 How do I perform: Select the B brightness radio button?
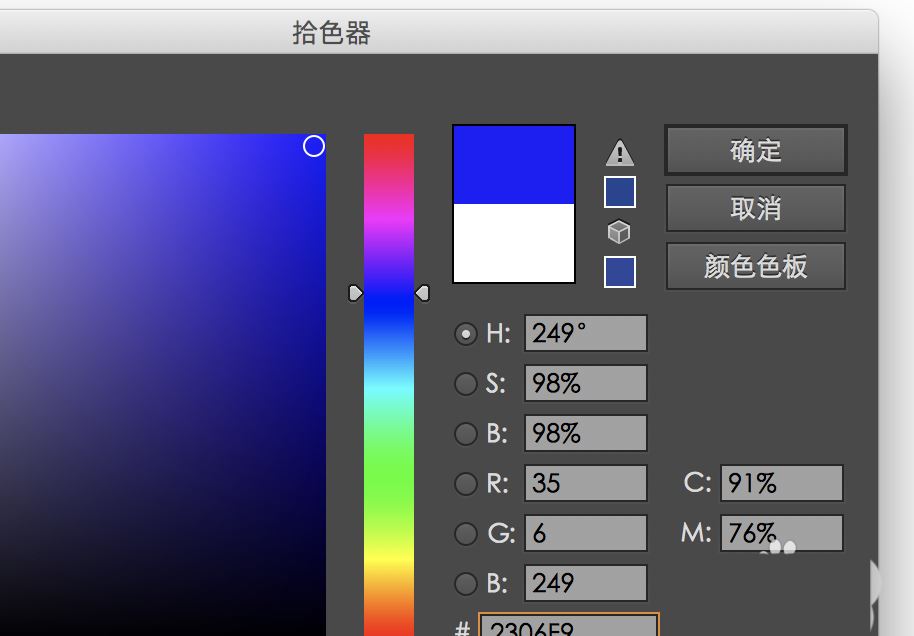465,433
